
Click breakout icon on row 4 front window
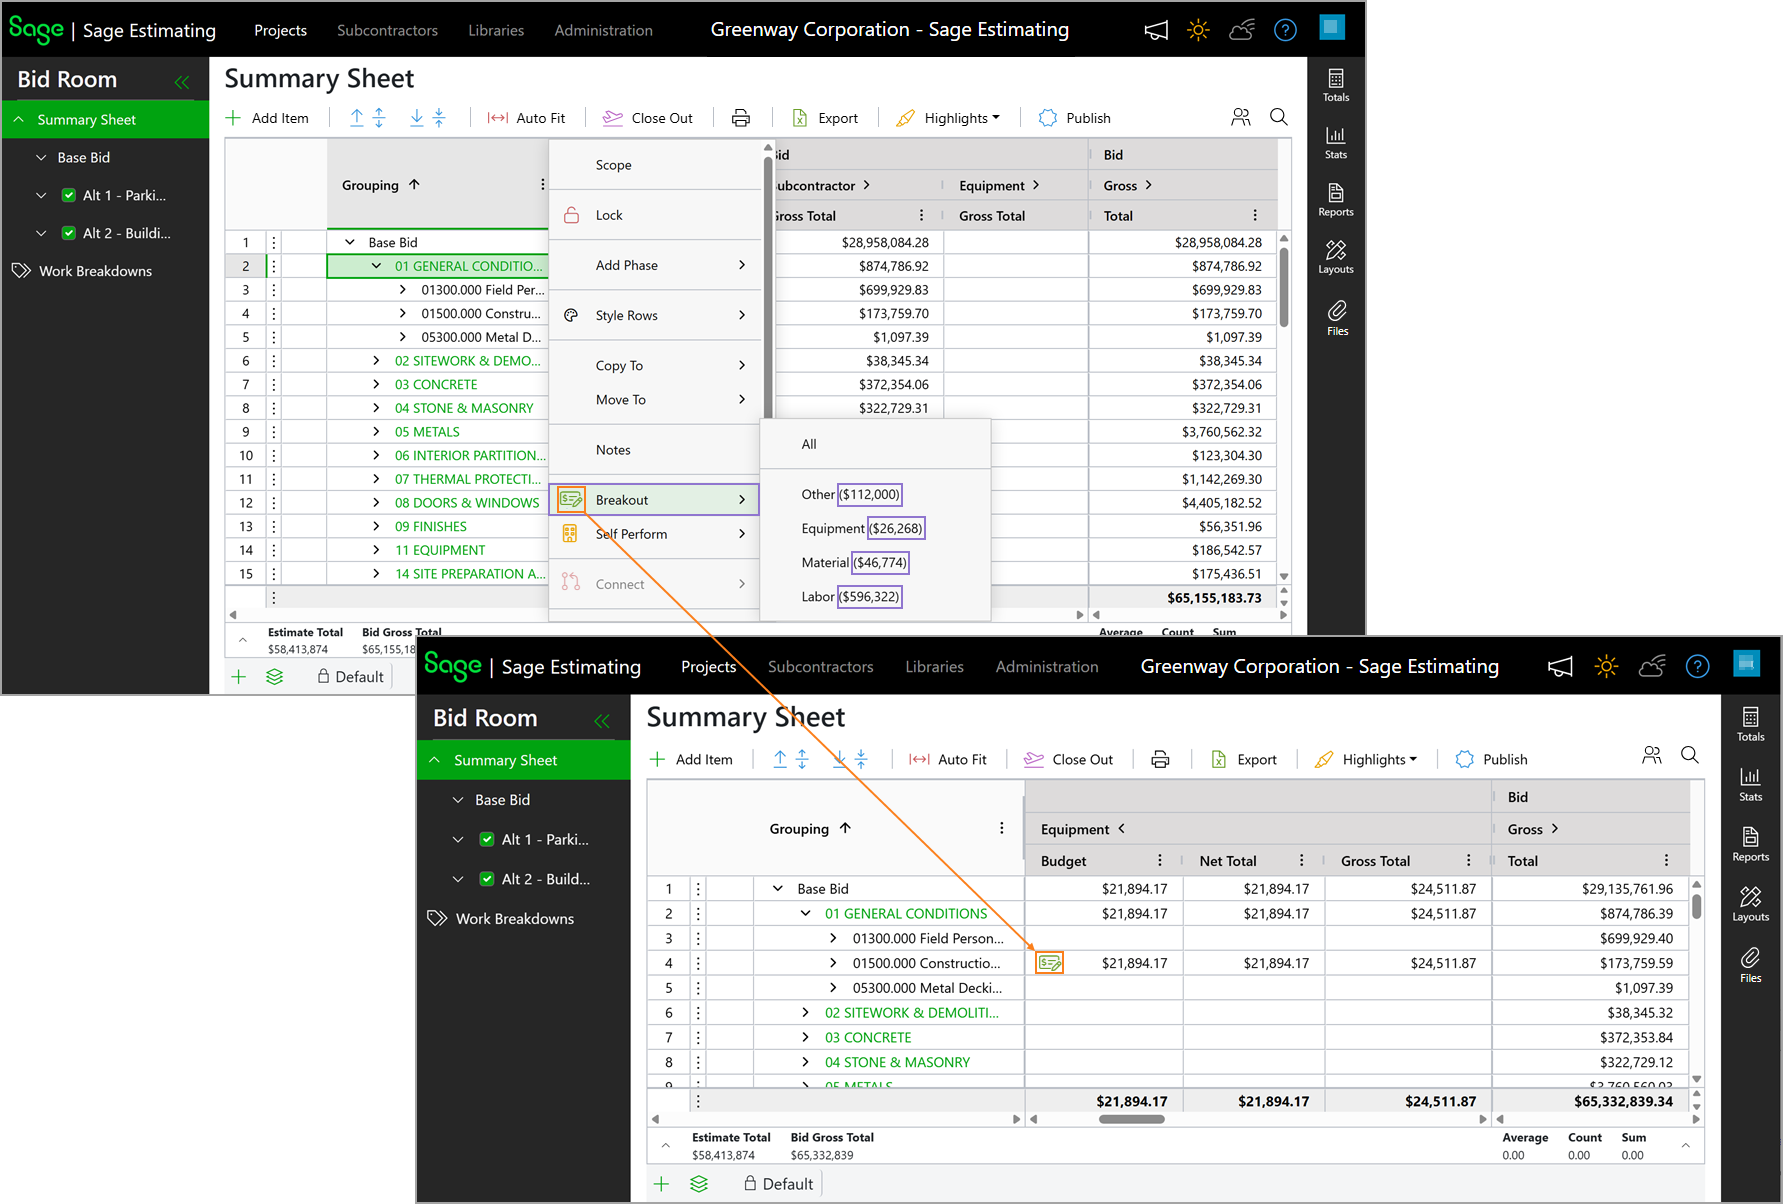coord(1049,963)
